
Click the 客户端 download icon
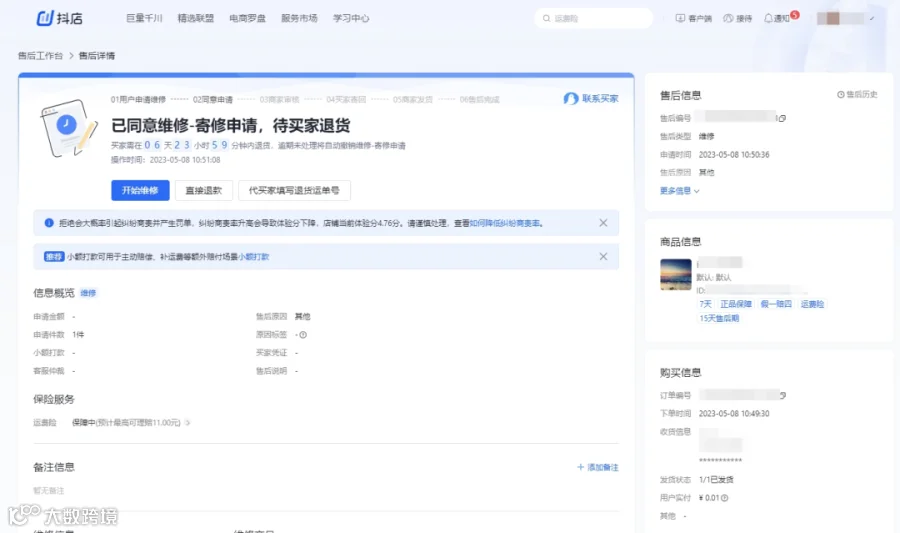[680, 18]
